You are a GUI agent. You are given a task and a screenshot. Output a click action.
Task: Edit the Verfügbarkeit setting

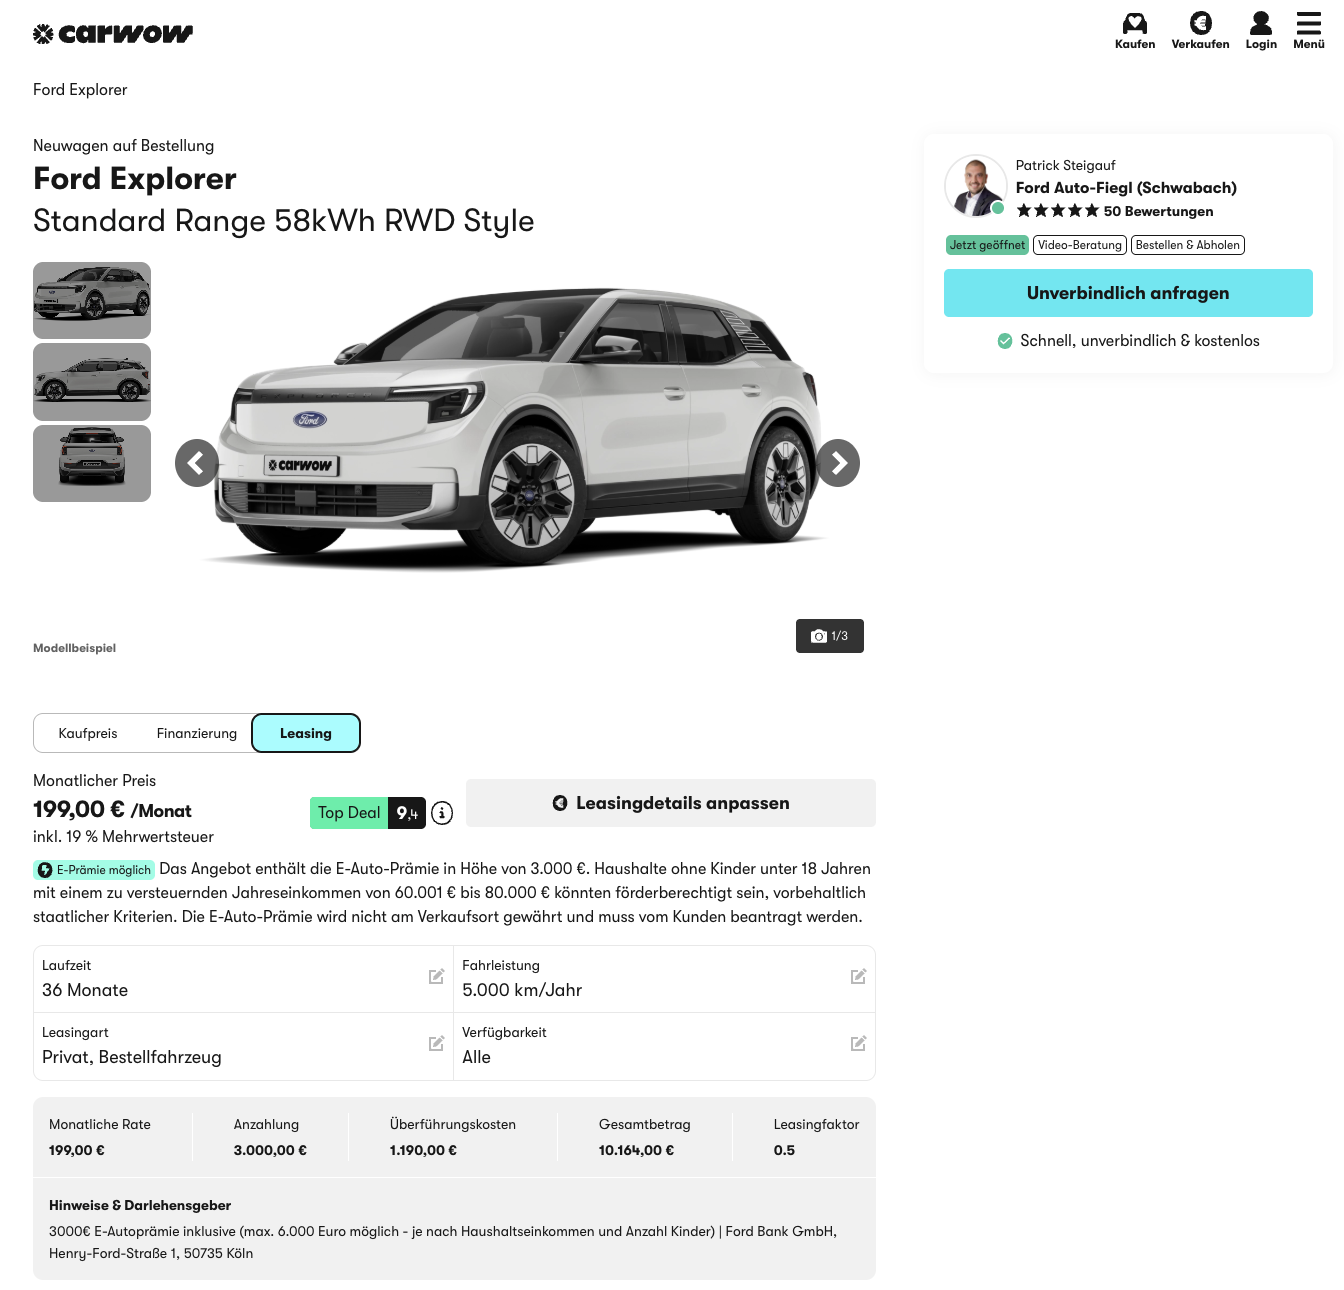coord(858,1044)
